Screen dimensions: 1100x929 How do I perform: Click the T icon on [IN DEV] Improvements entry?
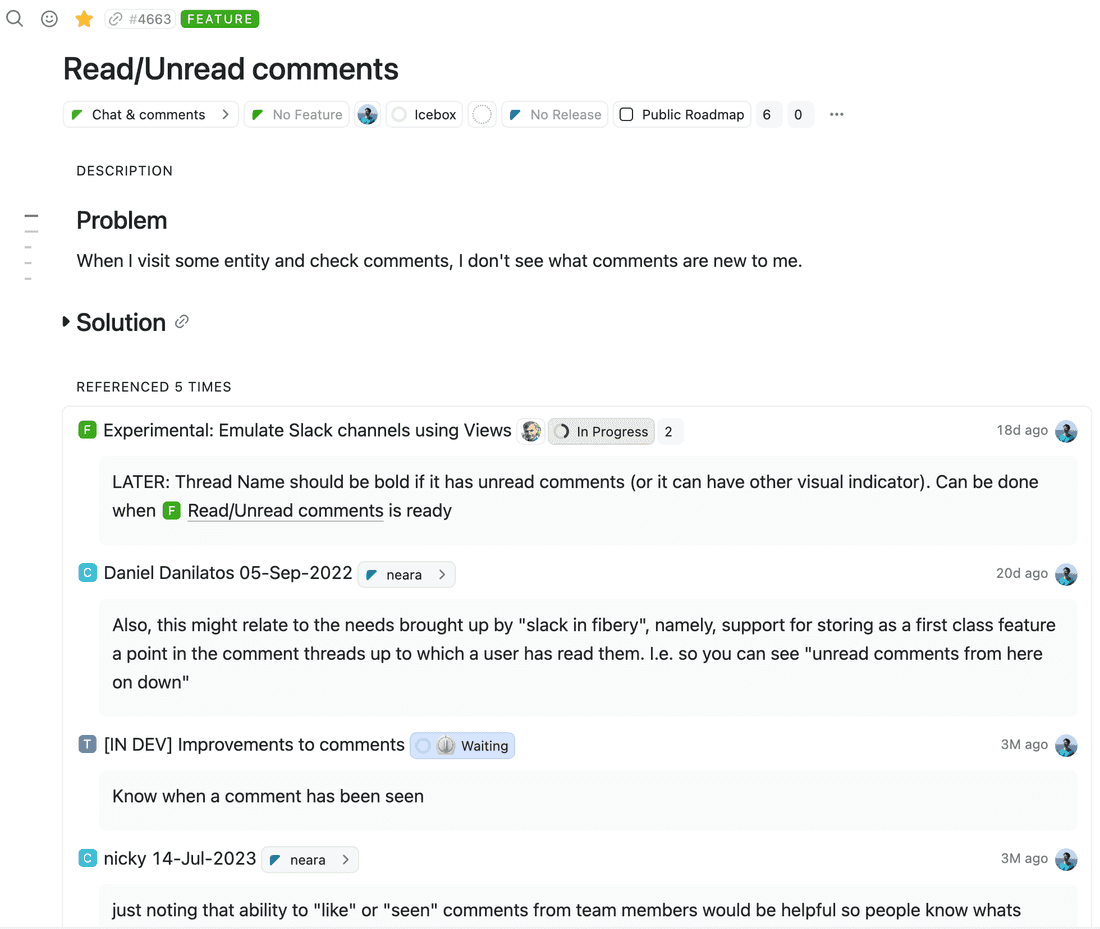point(87,745)
